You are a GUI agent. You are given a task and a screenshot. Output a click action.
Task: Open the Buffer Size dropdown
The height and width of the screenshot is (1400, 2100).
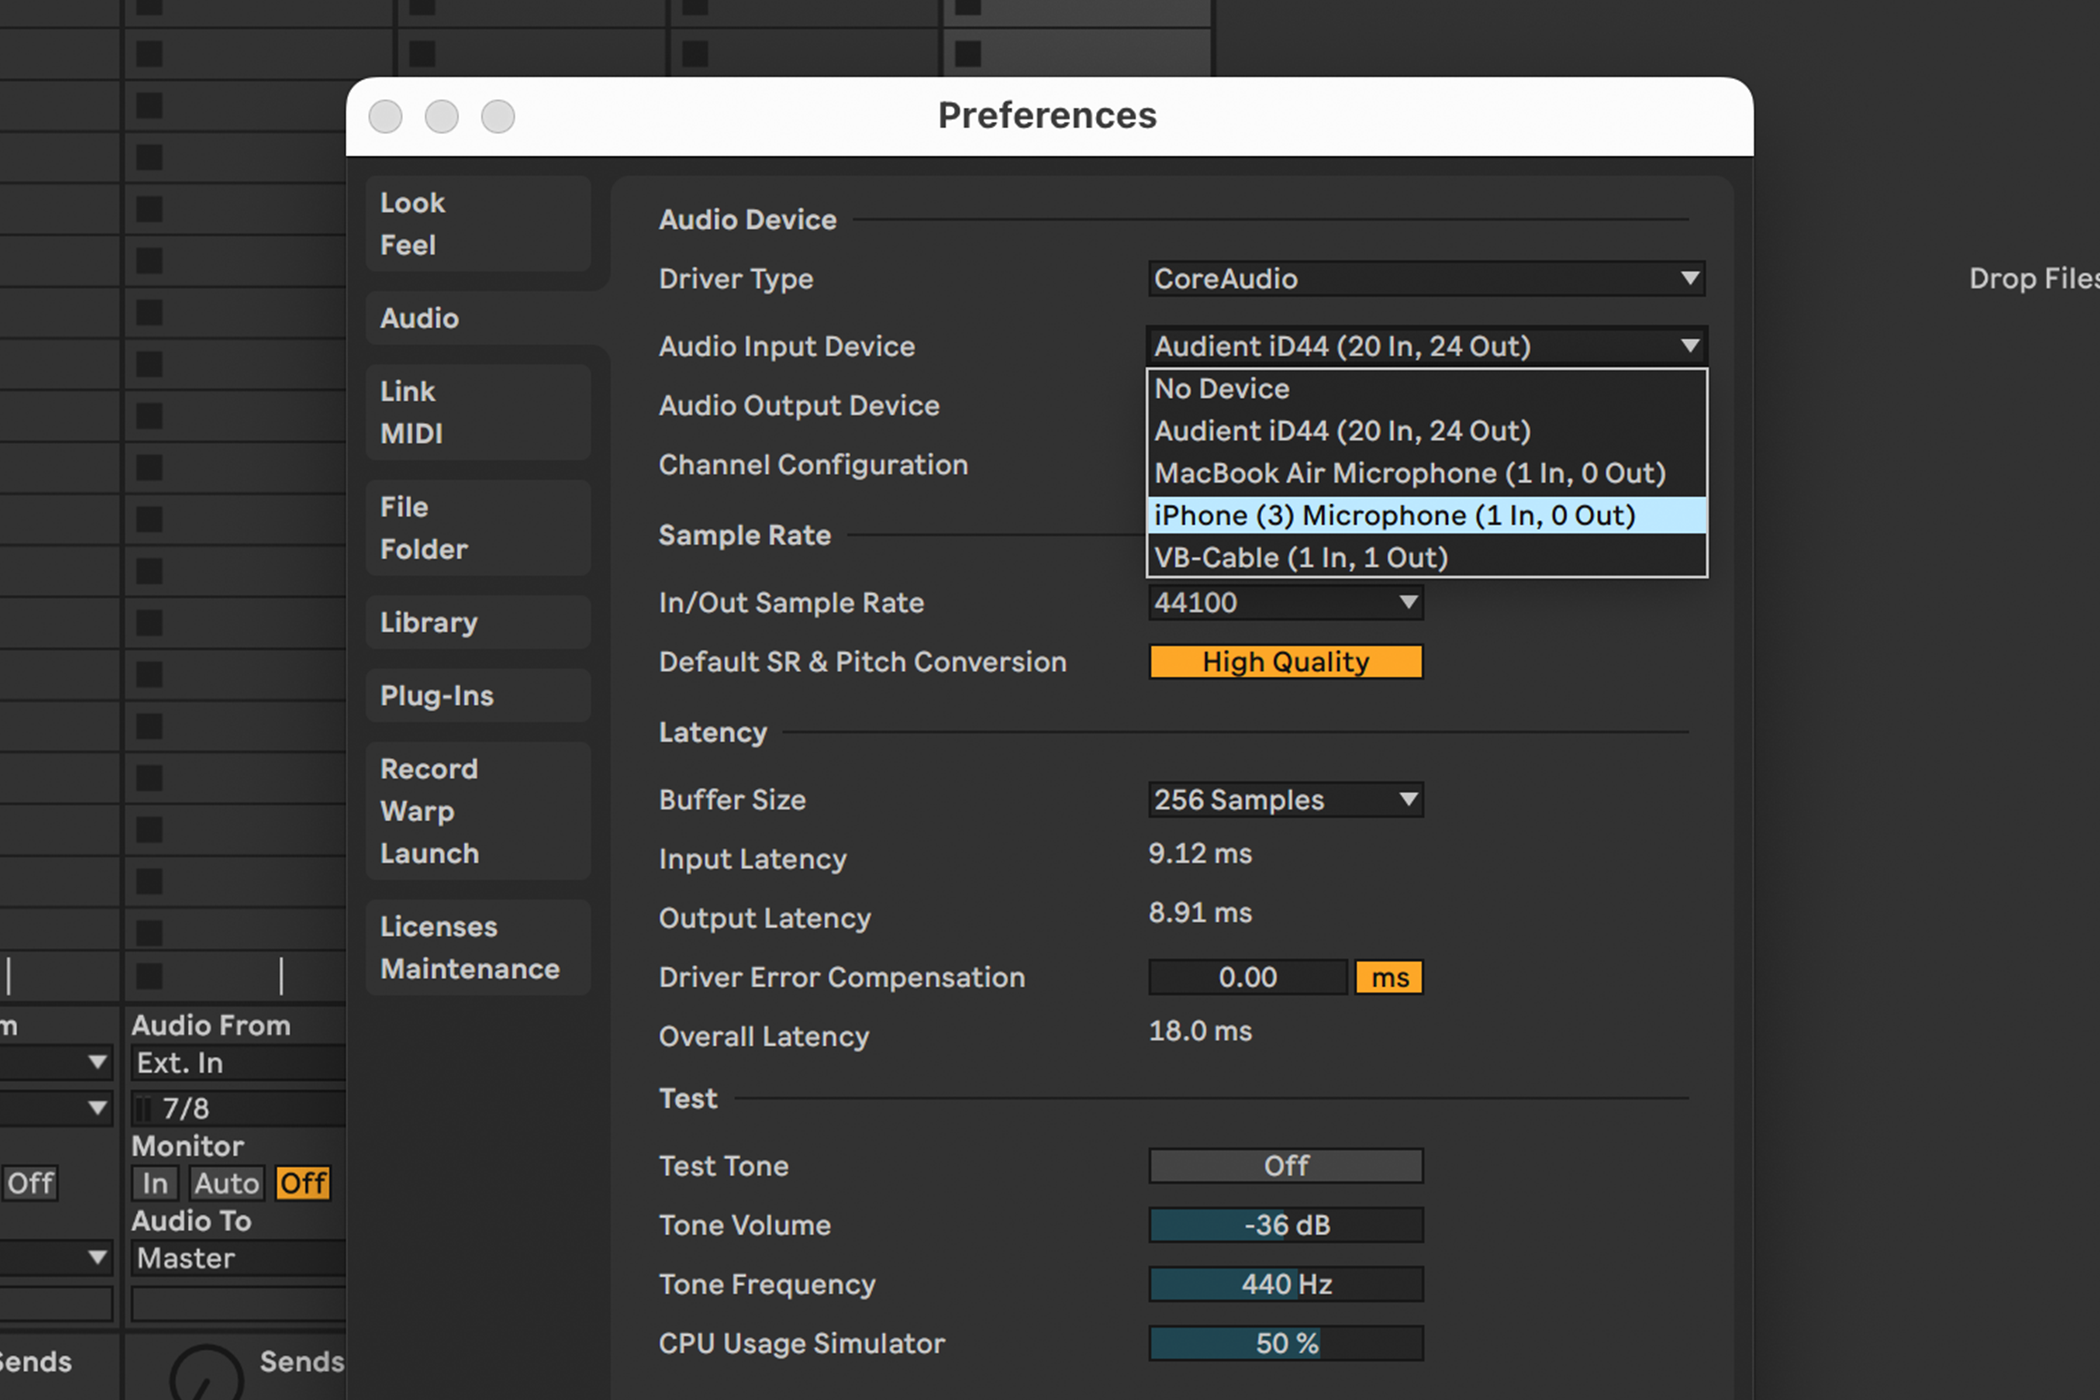pos(1285,800)
